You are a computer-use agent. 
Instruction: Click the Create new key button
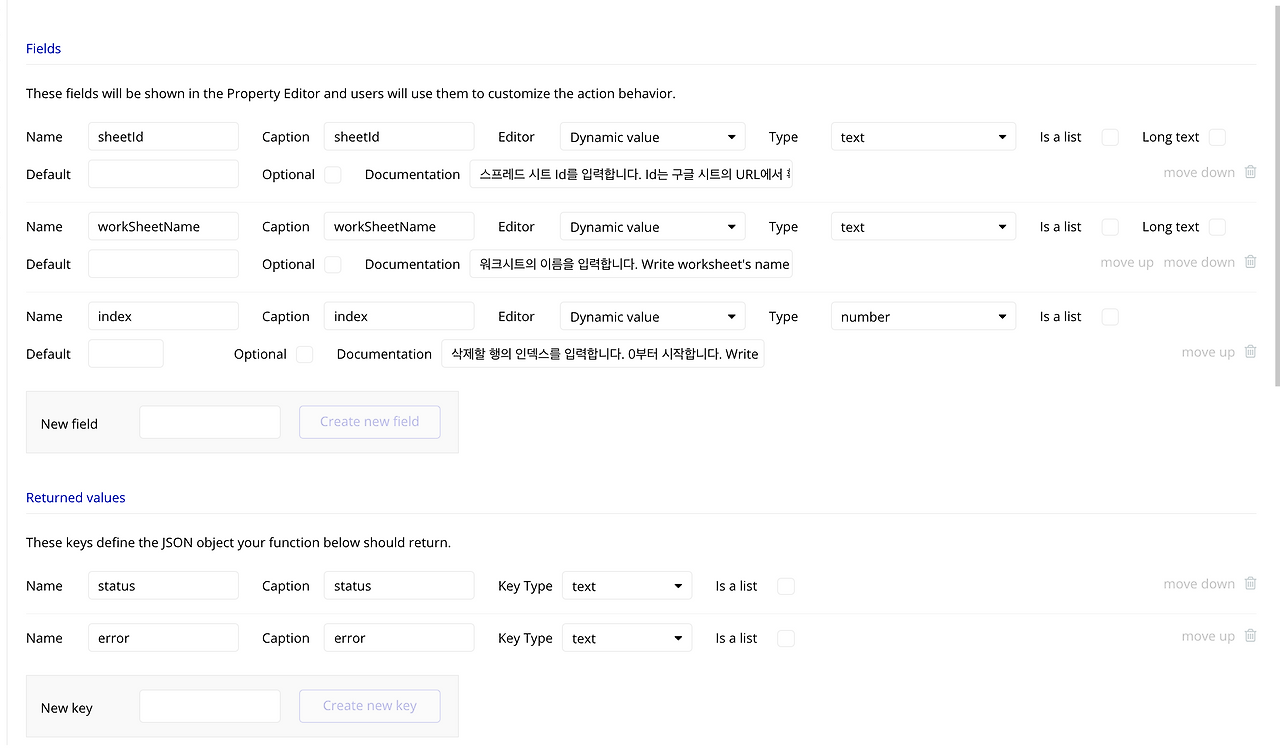tap(369, 706)
